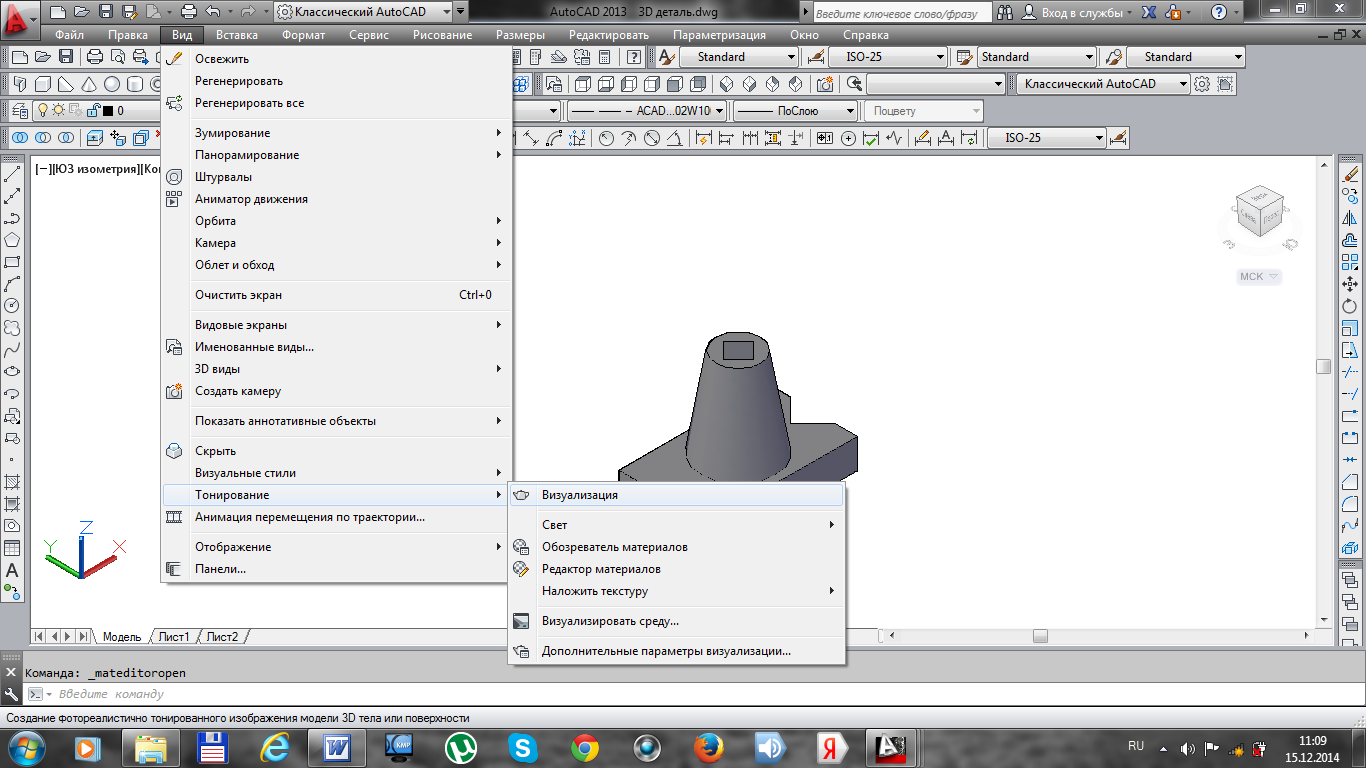Image resolution: width=1366 pixels, height=768 pixels.
Task: Click the Print icon in quick access toolbar
Action: pos(189,12)
